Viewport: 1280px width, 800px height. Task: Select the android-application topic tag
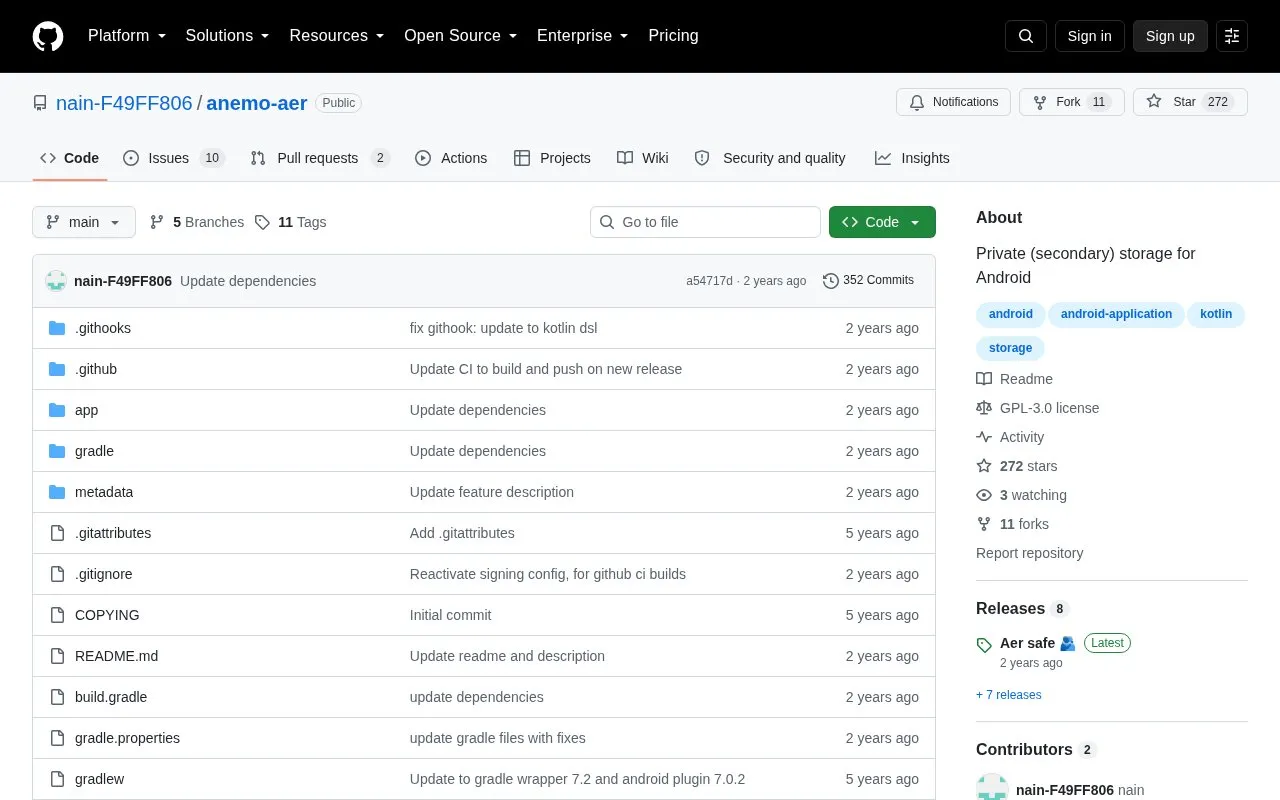(1116, 314)
